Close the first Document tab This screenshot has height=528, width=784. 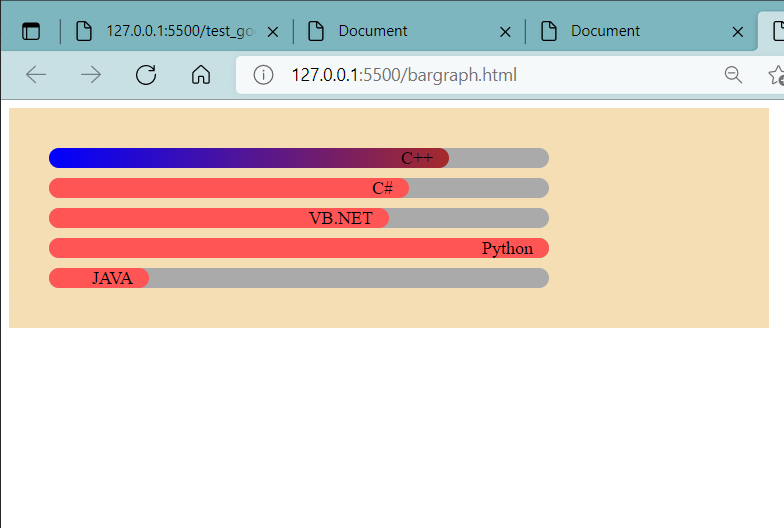506,32
